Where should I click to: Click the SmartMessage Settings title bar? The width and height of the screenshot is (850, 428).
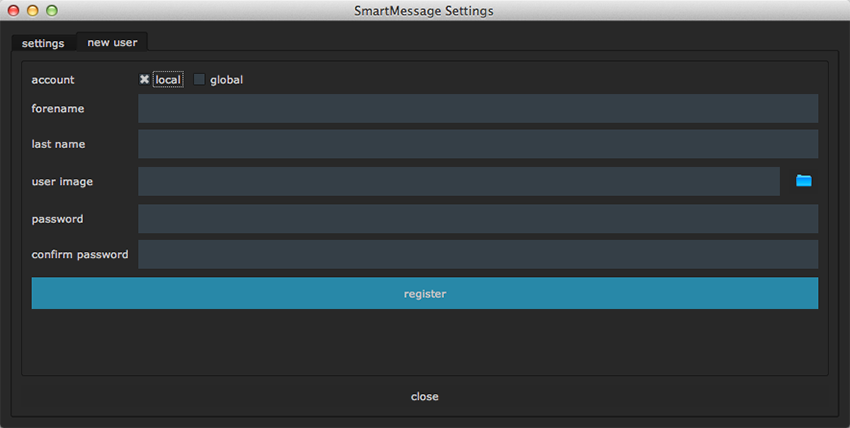pyautogui.click(x=424, y=11)
